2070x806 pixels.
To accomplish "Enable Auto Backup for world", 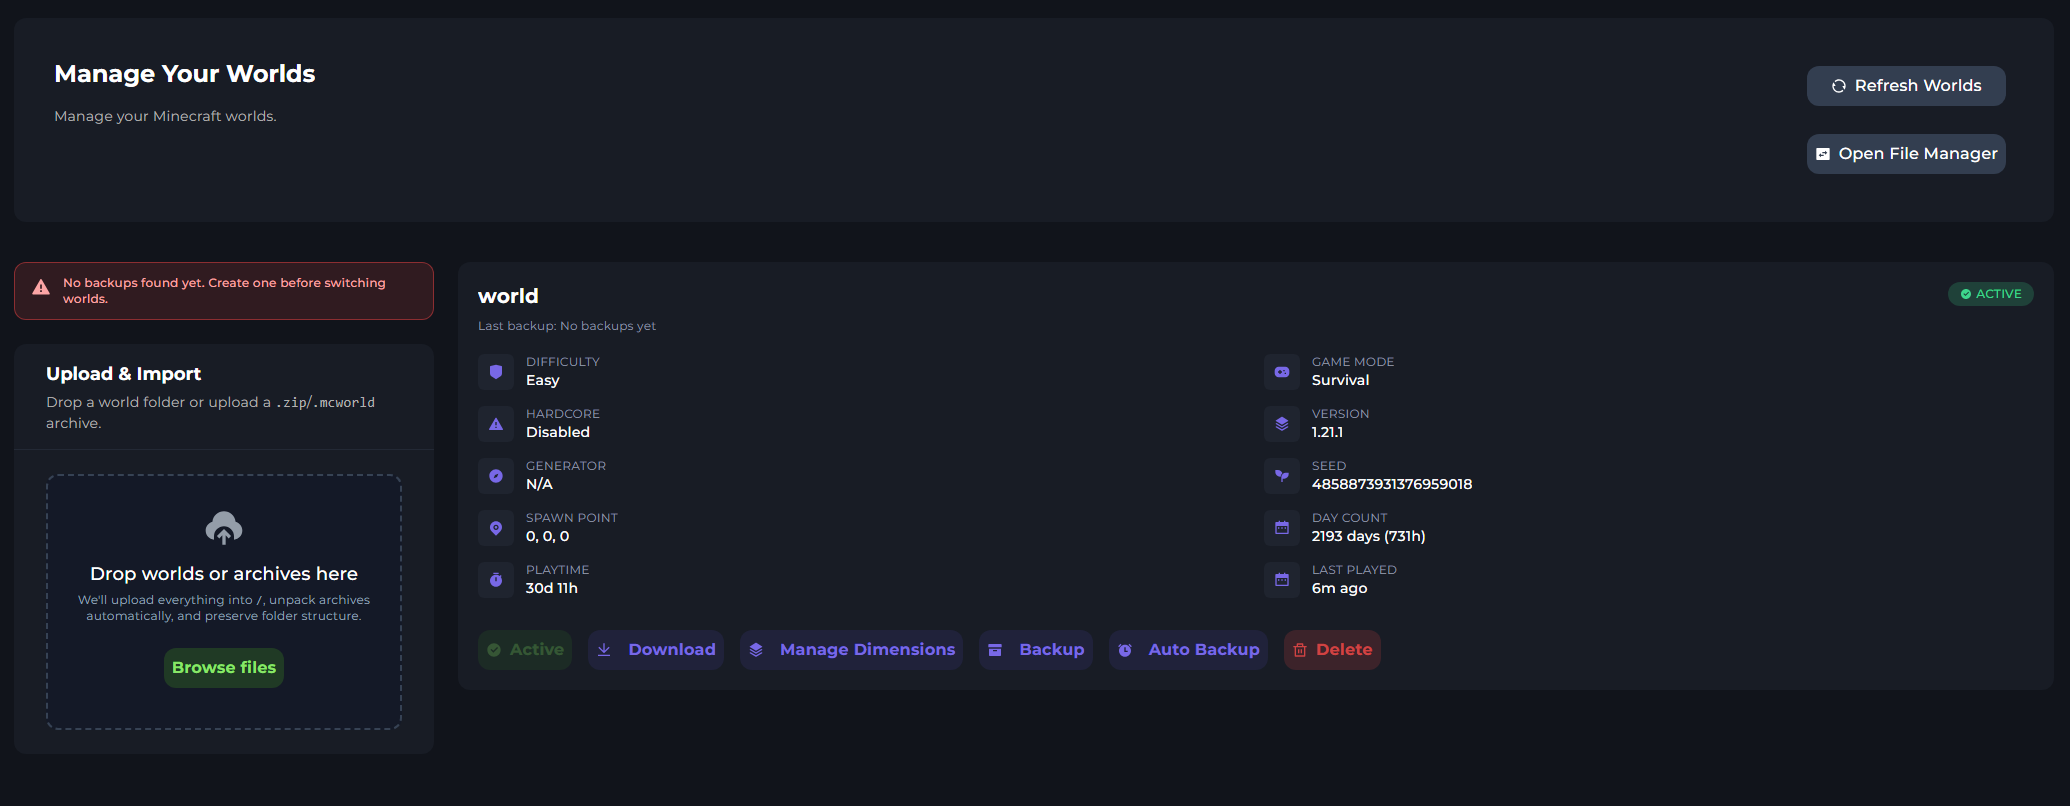I will pos(1188,650).
